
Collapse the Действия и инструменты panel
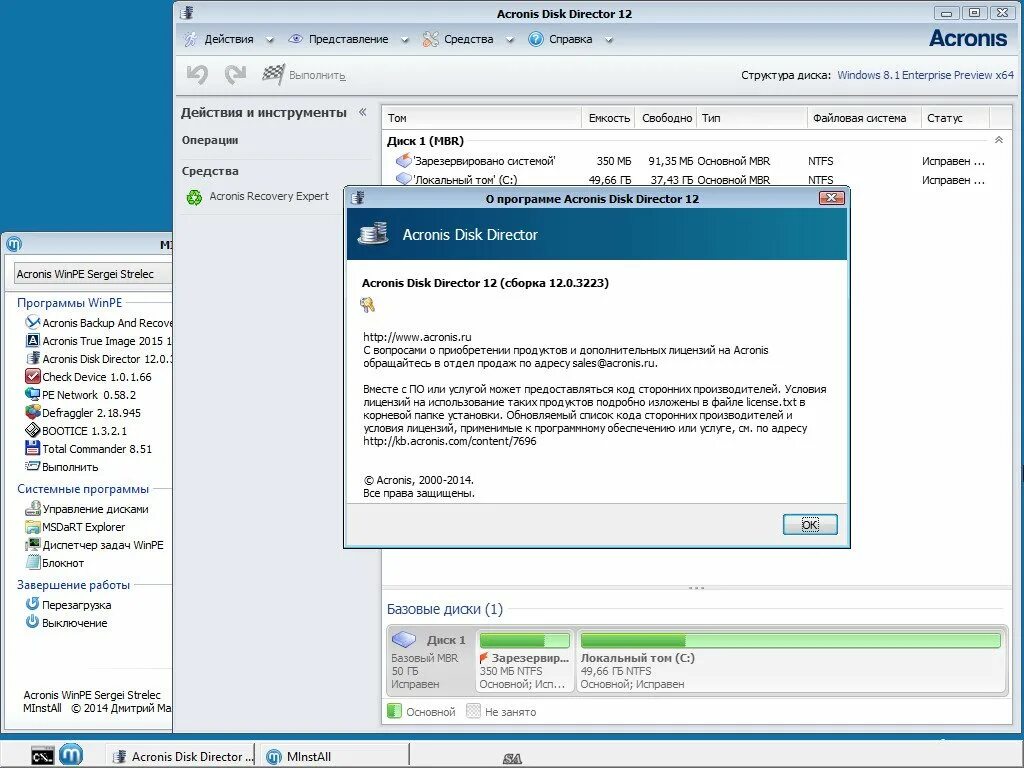[x=362, y=112]
